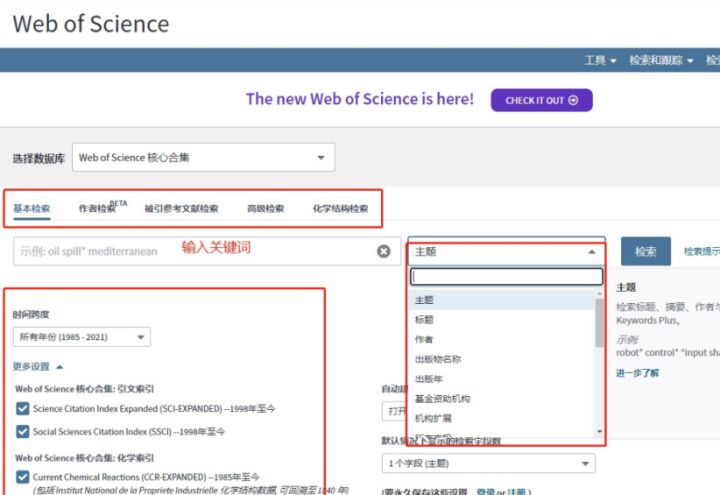Click the field list scroll down arrow
The height and width of the screenshot is (495, 720).
pos(599,431)
